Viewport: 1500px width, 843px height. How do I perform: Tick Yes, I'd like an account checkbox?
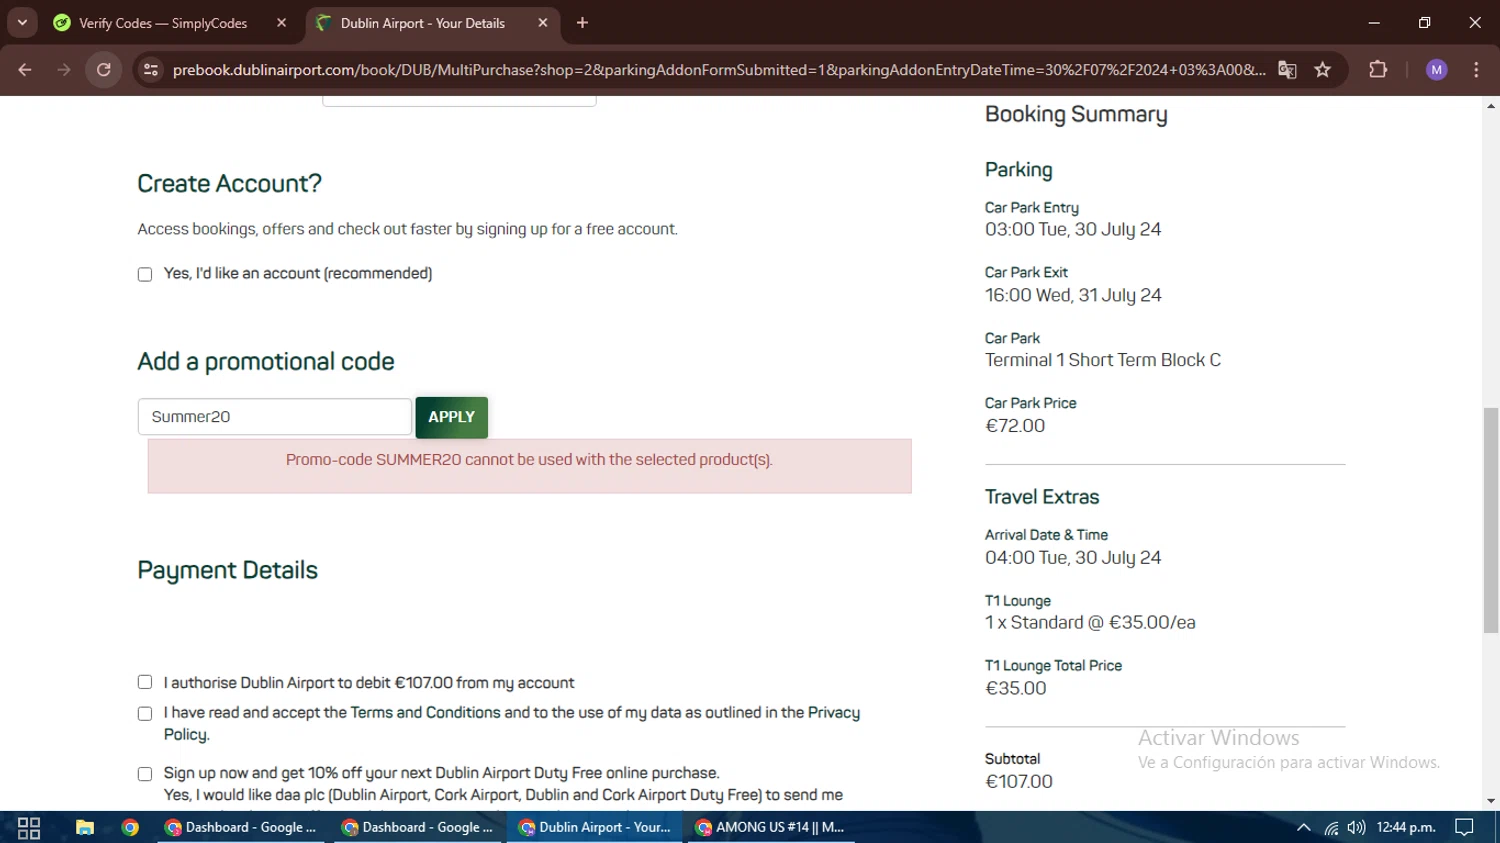tap(145, 274)
